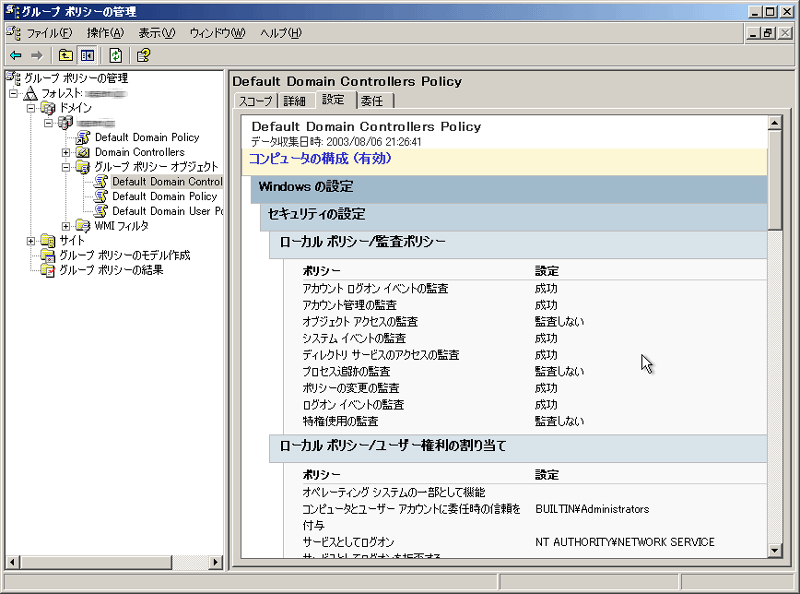Click the Refresh toolbar icon

coord(116,55)
